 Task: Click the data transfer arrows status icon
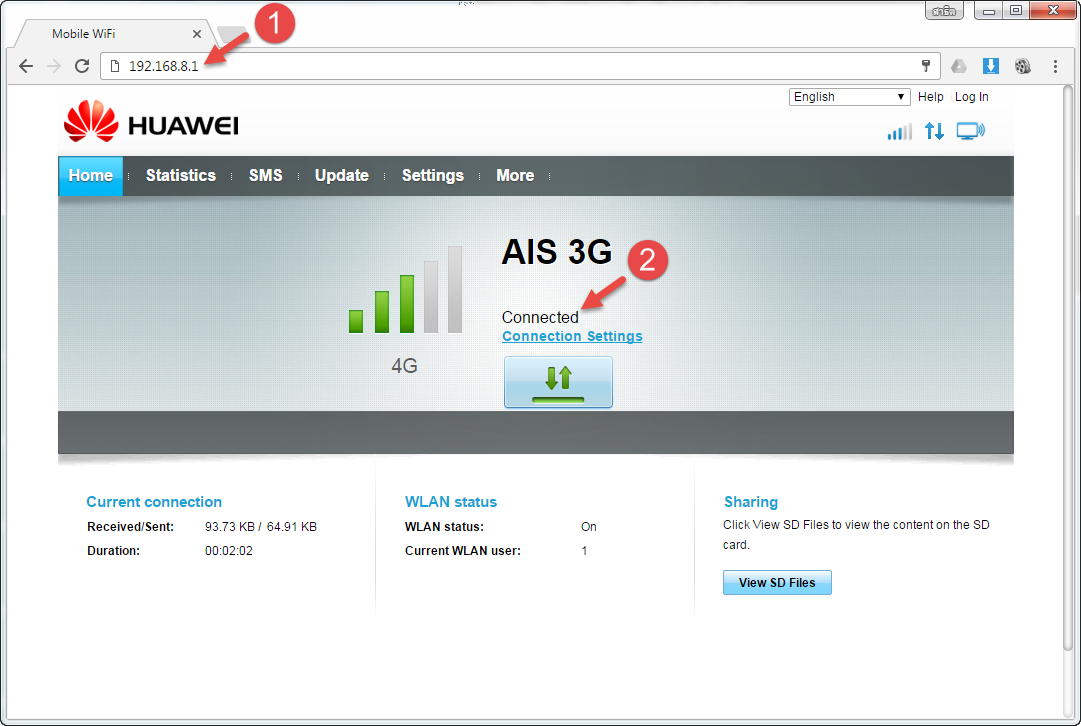(x=934, y=131)
